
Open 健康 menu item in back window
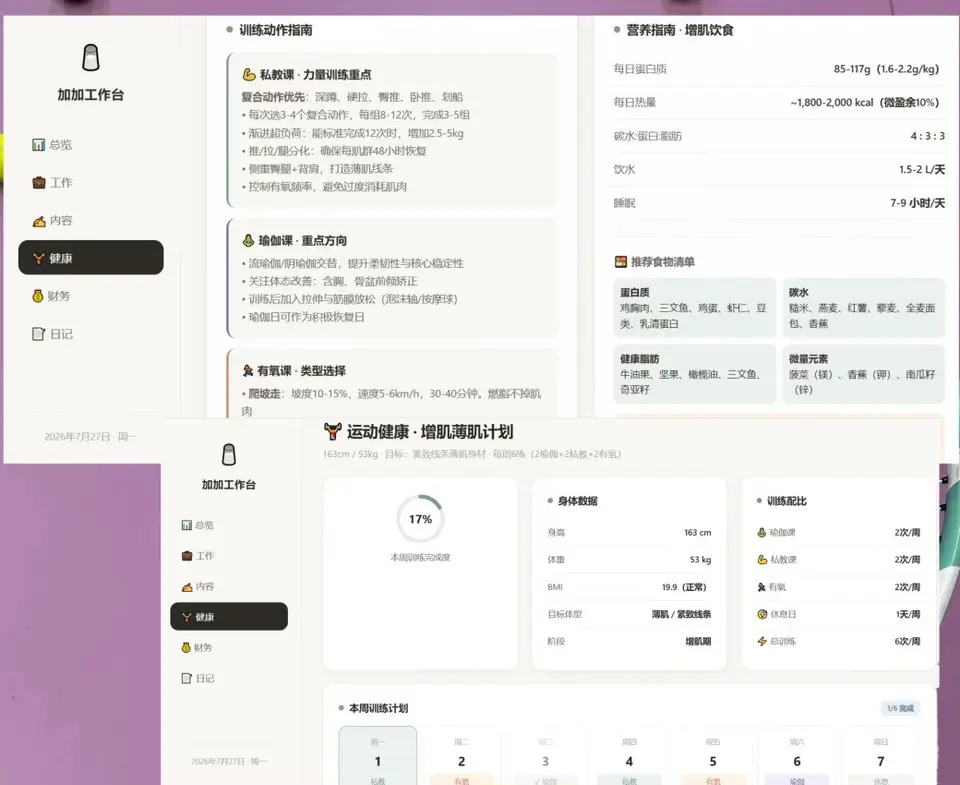[91, 257]
